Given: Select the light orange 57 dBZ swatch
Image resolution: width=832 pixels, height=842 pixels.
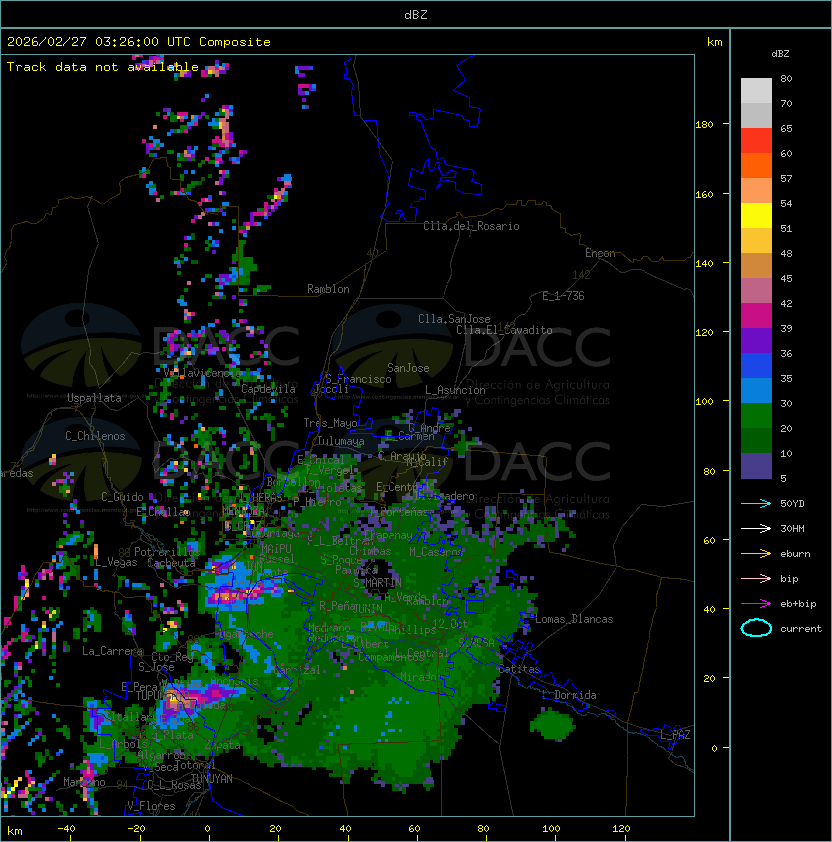Looking at the screenshot, I should point(756,191).
